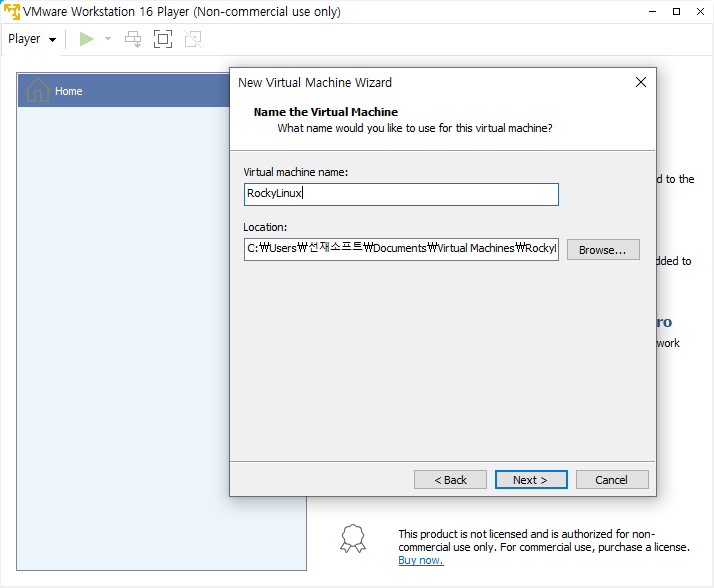Maximize the VMware Player window
Viewport: 714px width, 588px height.
click(x=677, y=11)
